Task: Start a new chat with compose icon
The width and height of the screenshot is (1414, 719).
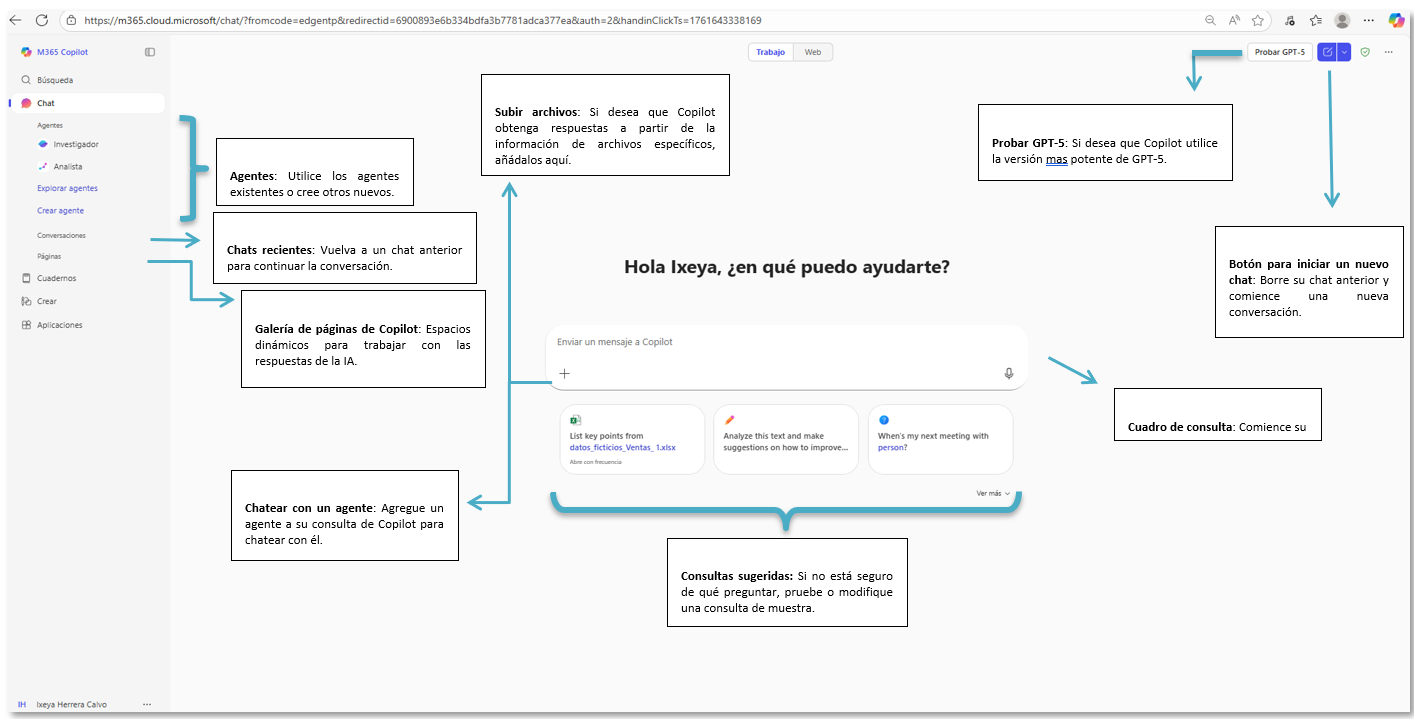Action: point(1326,52)
